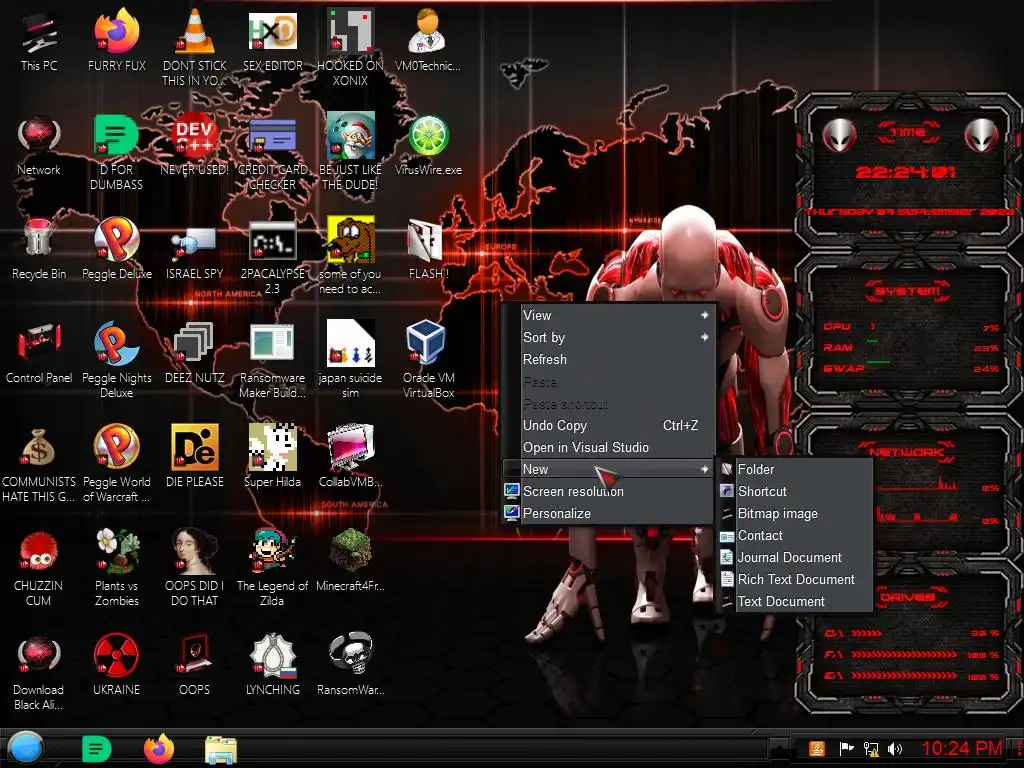Open Screen resolution from context menu
1024x768 pixels.
(608, 492)
